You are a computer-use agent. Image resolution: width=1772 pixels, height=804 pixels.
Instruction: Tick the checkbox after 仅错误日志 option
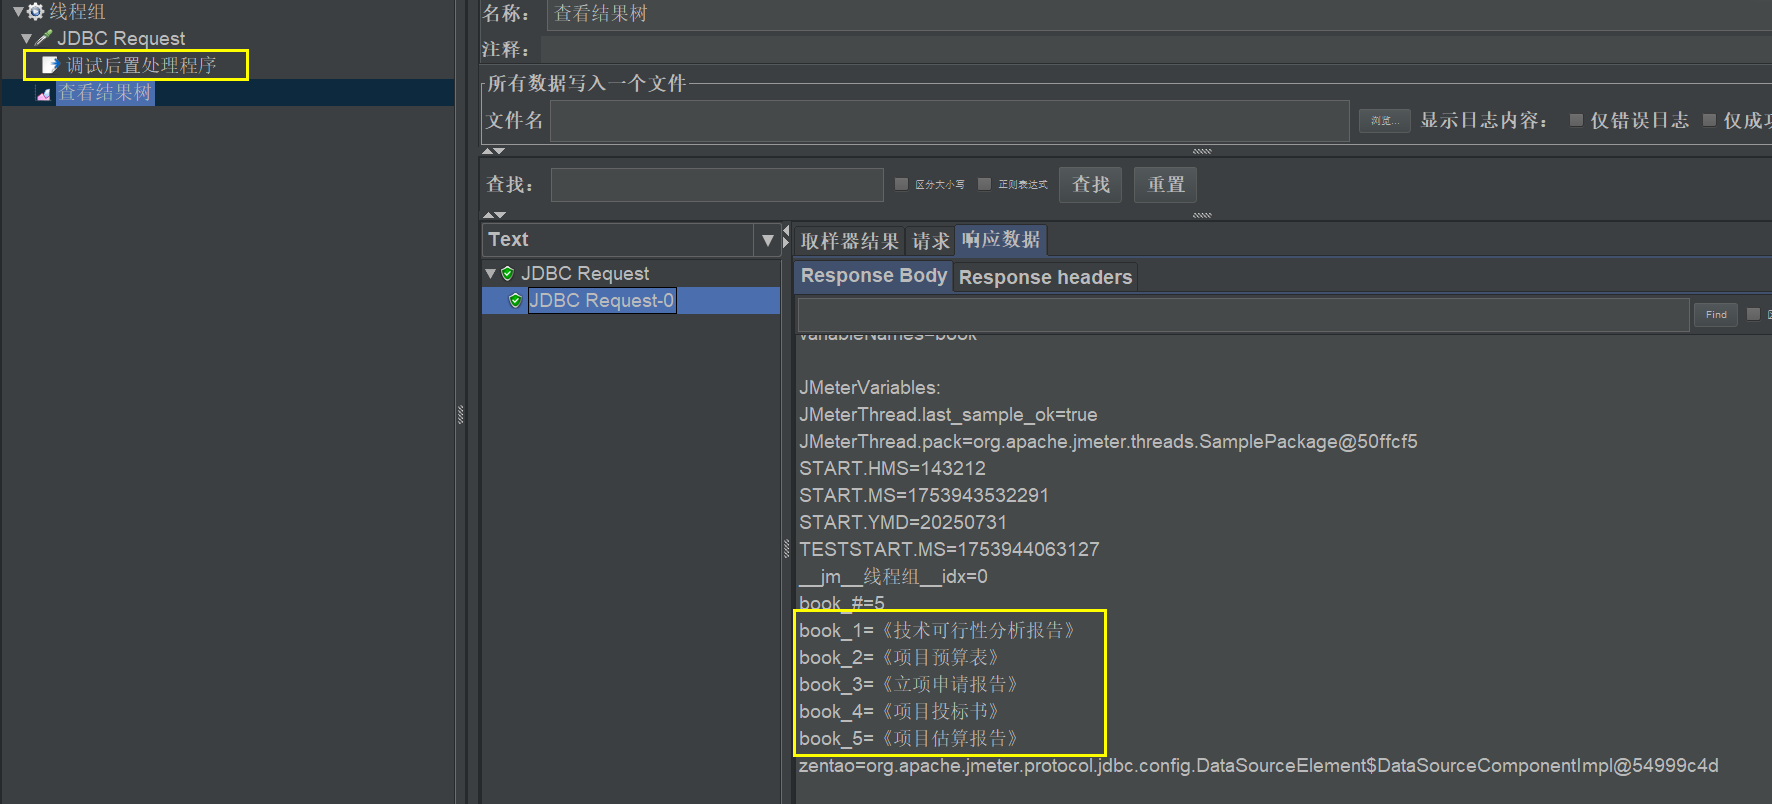(x=1709, y=120)
